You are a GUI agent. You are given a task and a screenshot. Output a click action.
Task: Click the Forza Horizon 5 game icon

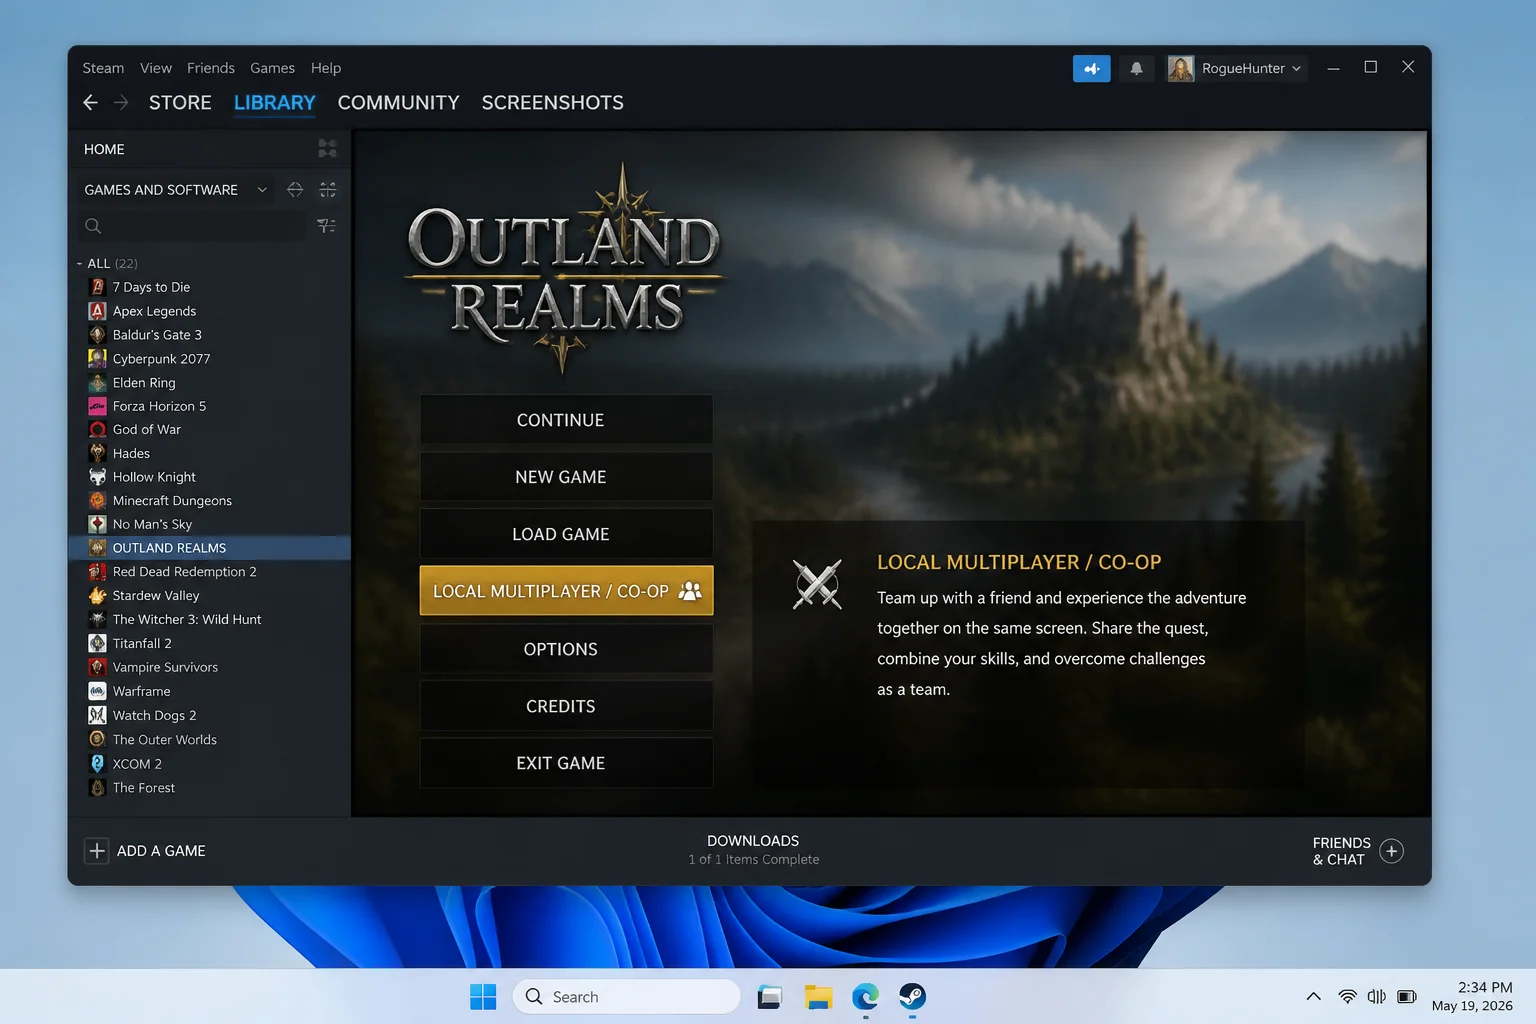click(97, 406)
